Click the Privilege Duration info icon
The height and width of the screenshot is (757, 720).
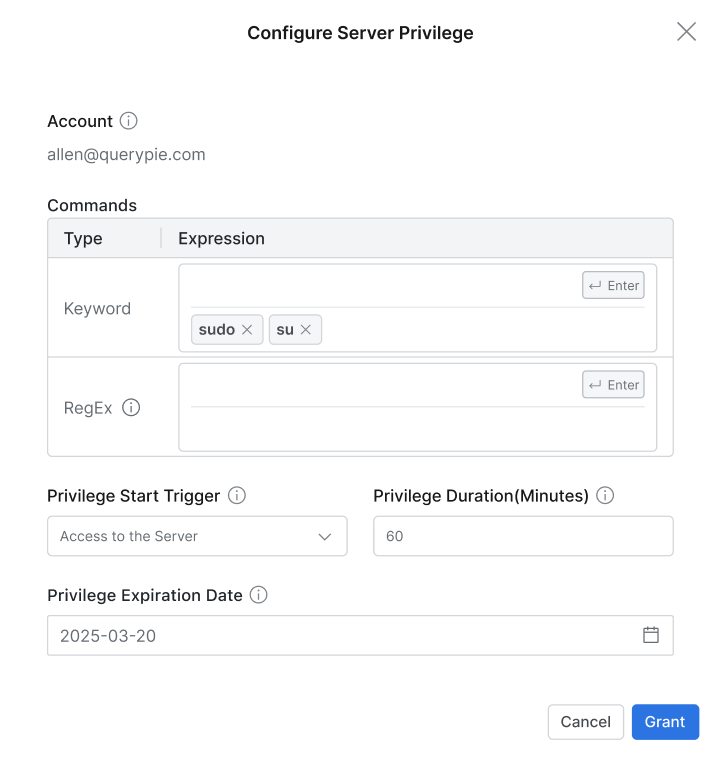point(604,495)
